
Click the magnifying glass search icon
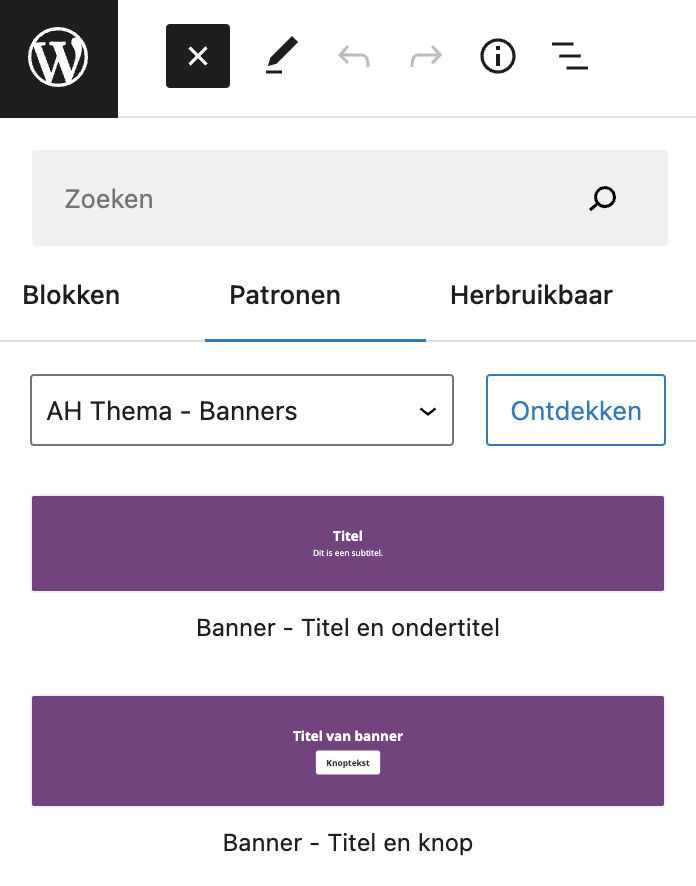[x=603, y=198]
